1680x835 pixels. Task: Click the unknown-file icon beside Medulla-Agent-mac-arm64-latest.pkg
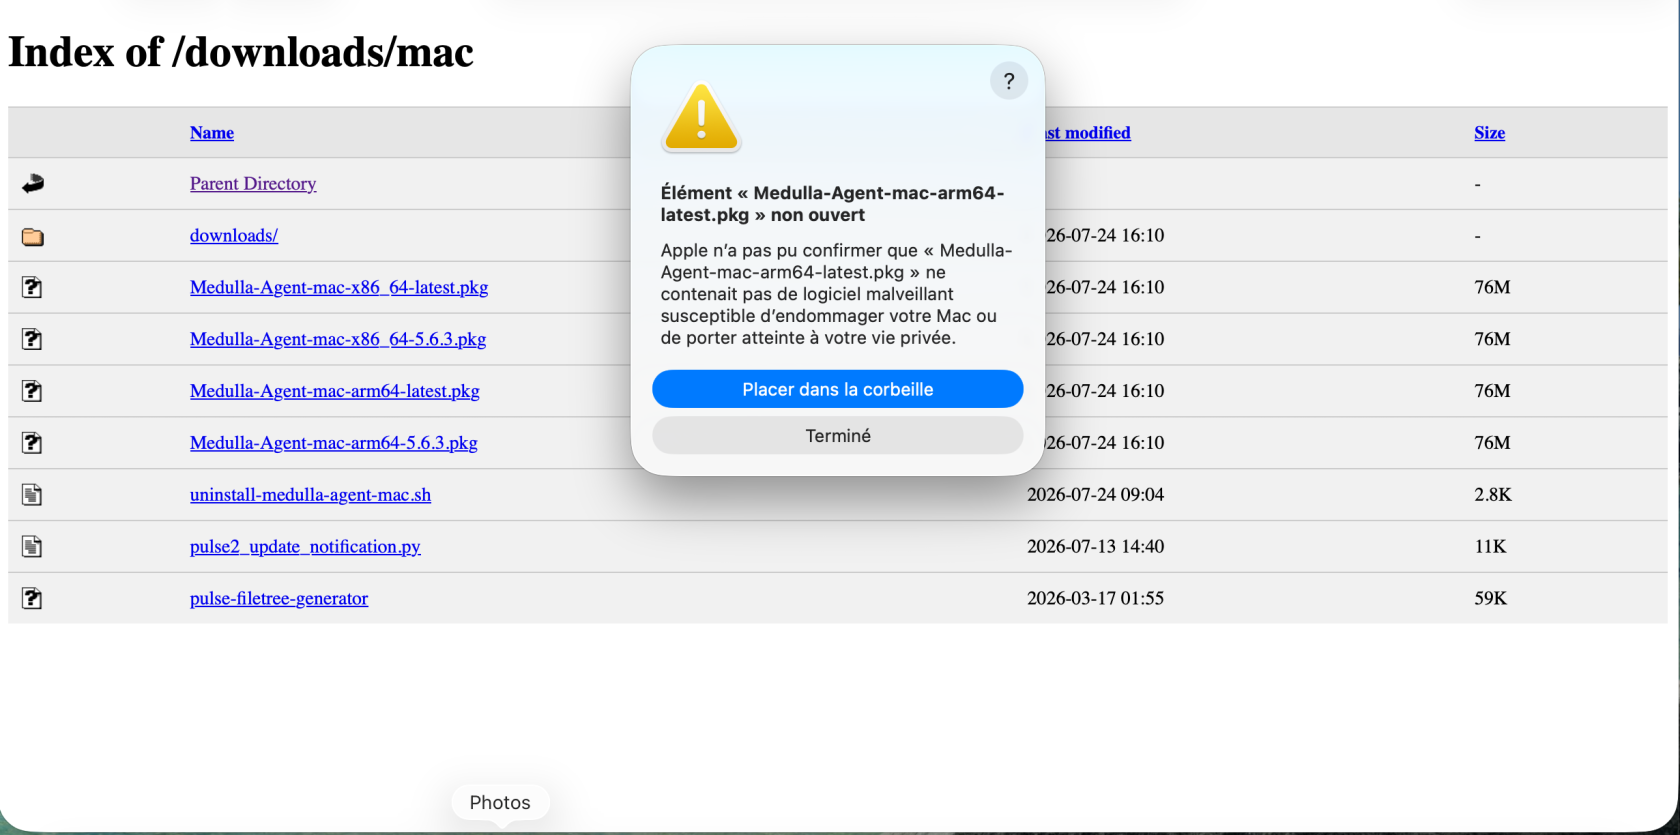[x=32, y=391]
